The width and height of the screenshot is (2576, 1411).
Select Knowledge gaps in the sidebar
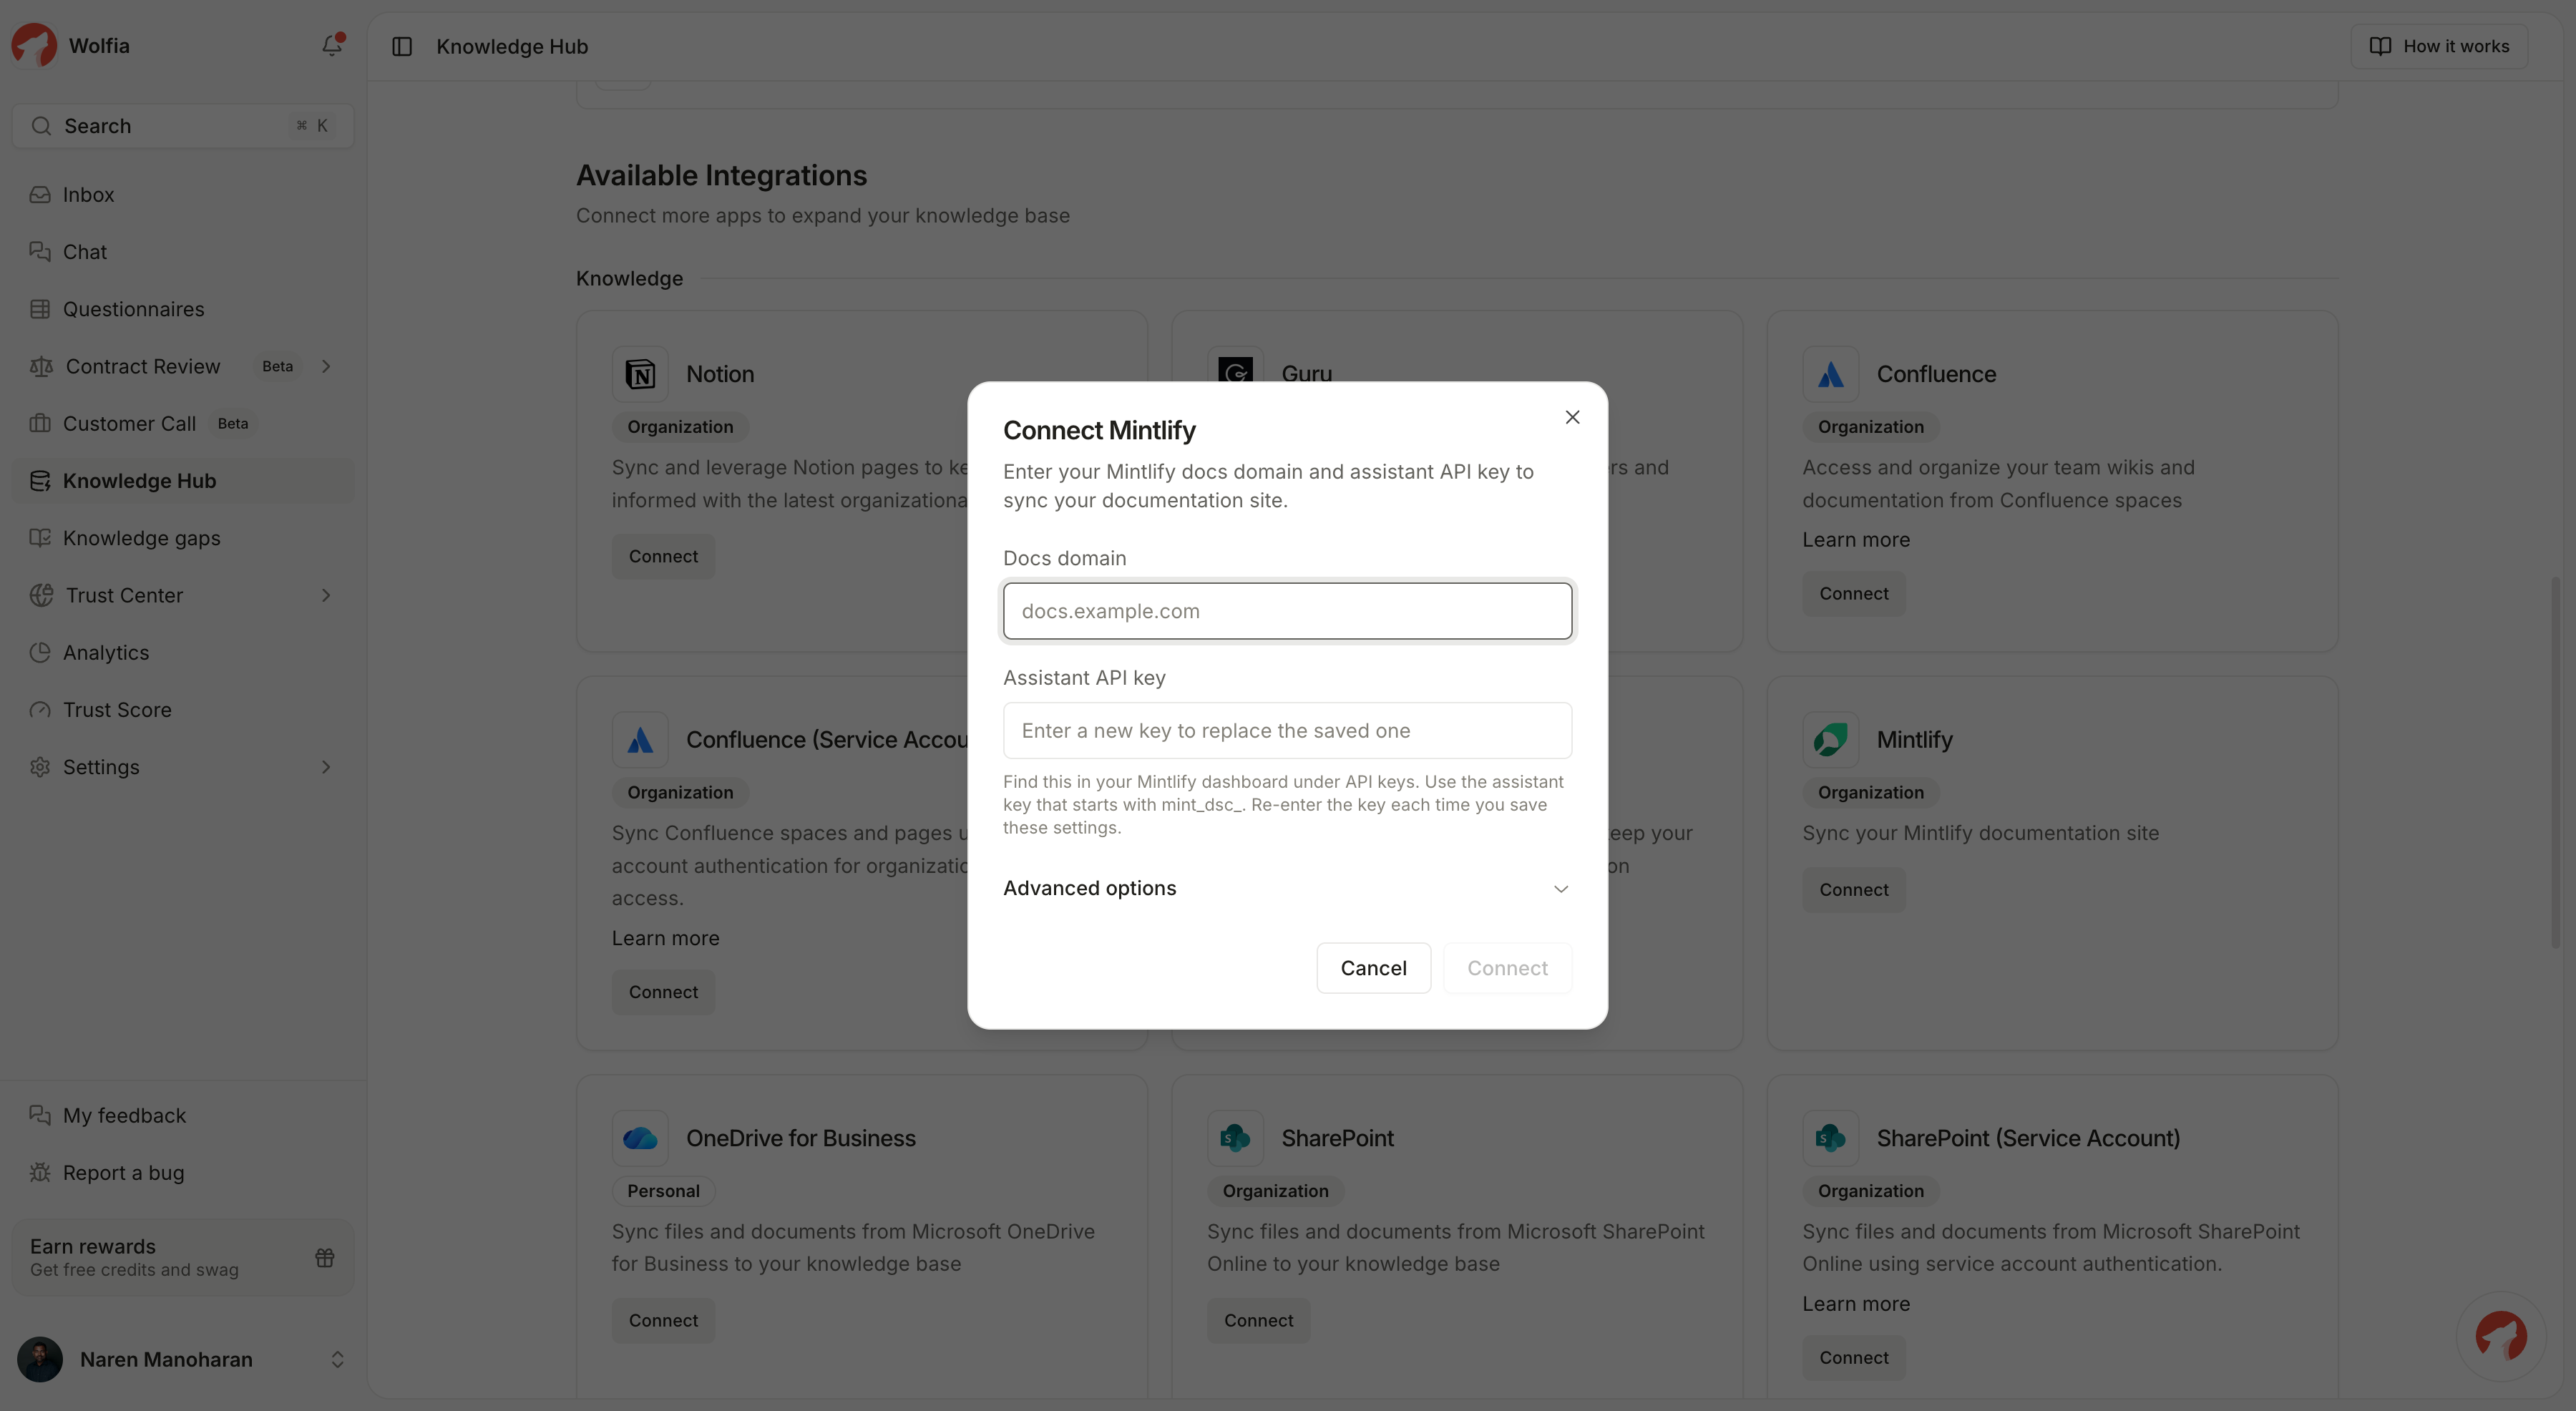183,538
